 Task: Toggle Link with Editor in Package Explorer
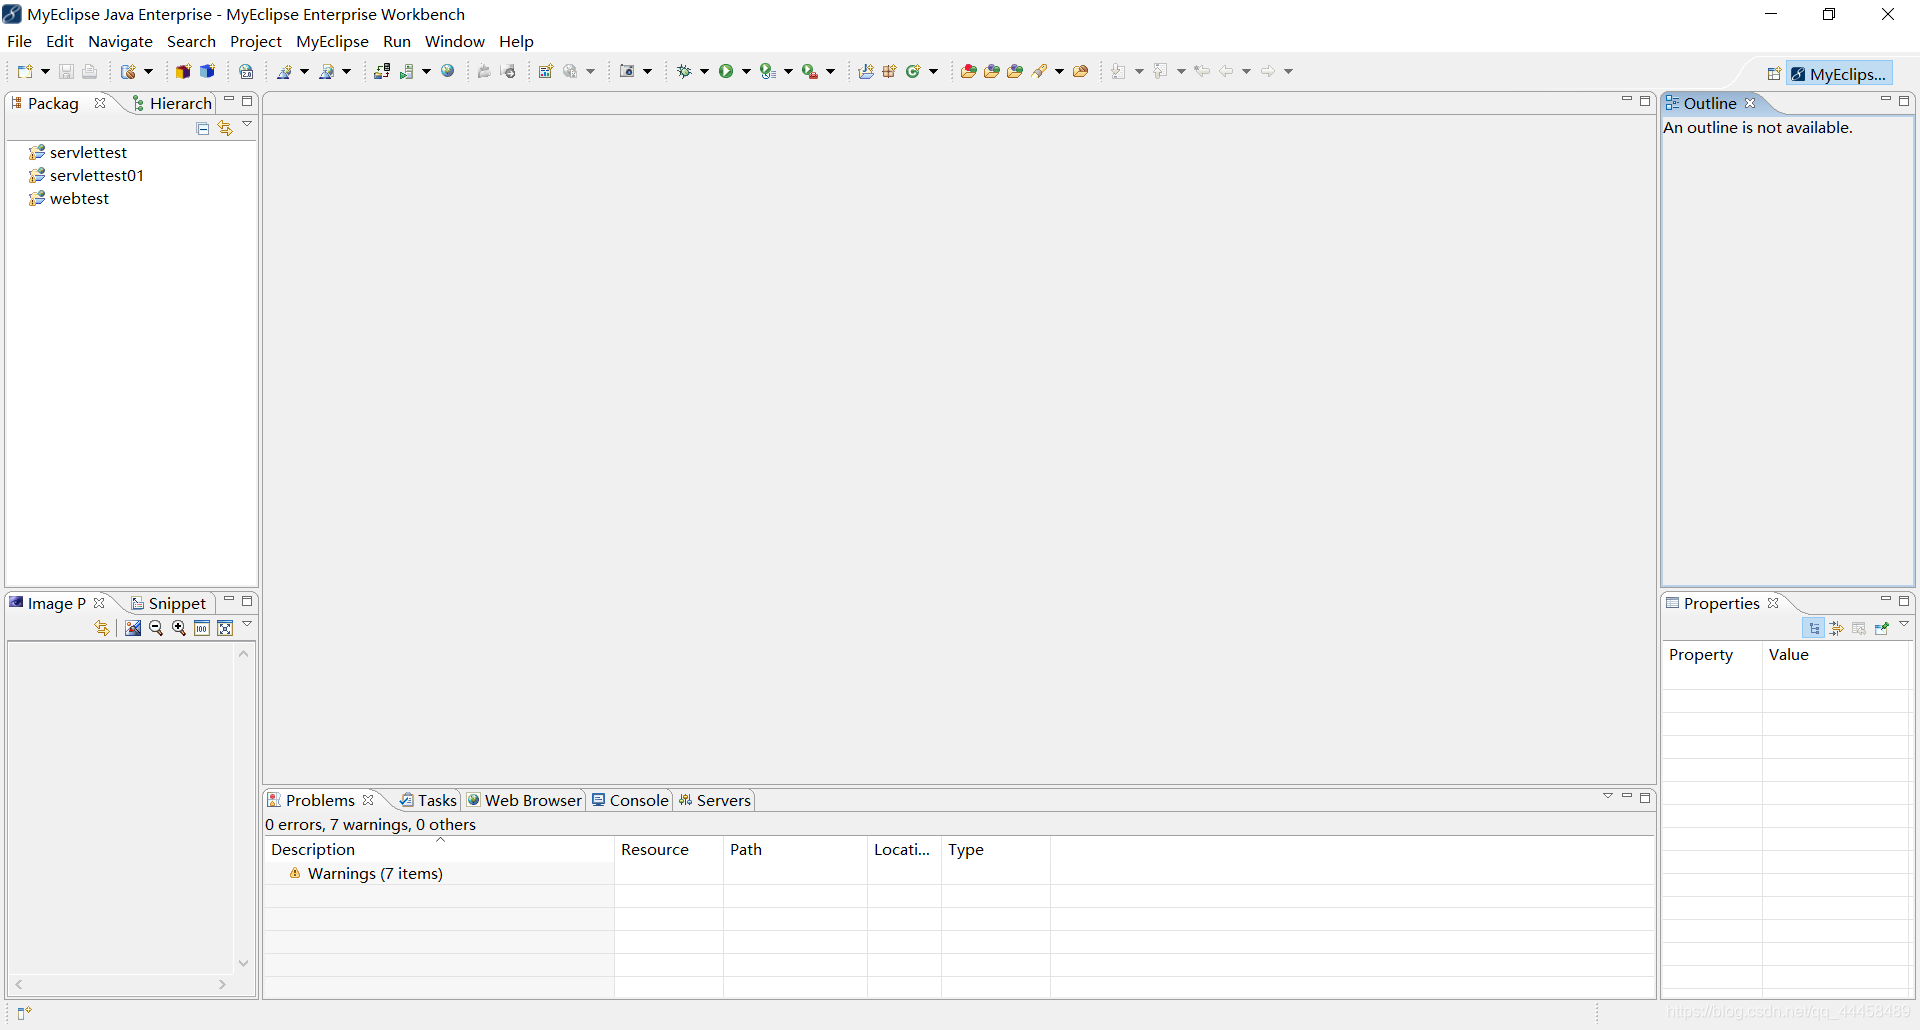pyautogui.click(x=225, y=128)
